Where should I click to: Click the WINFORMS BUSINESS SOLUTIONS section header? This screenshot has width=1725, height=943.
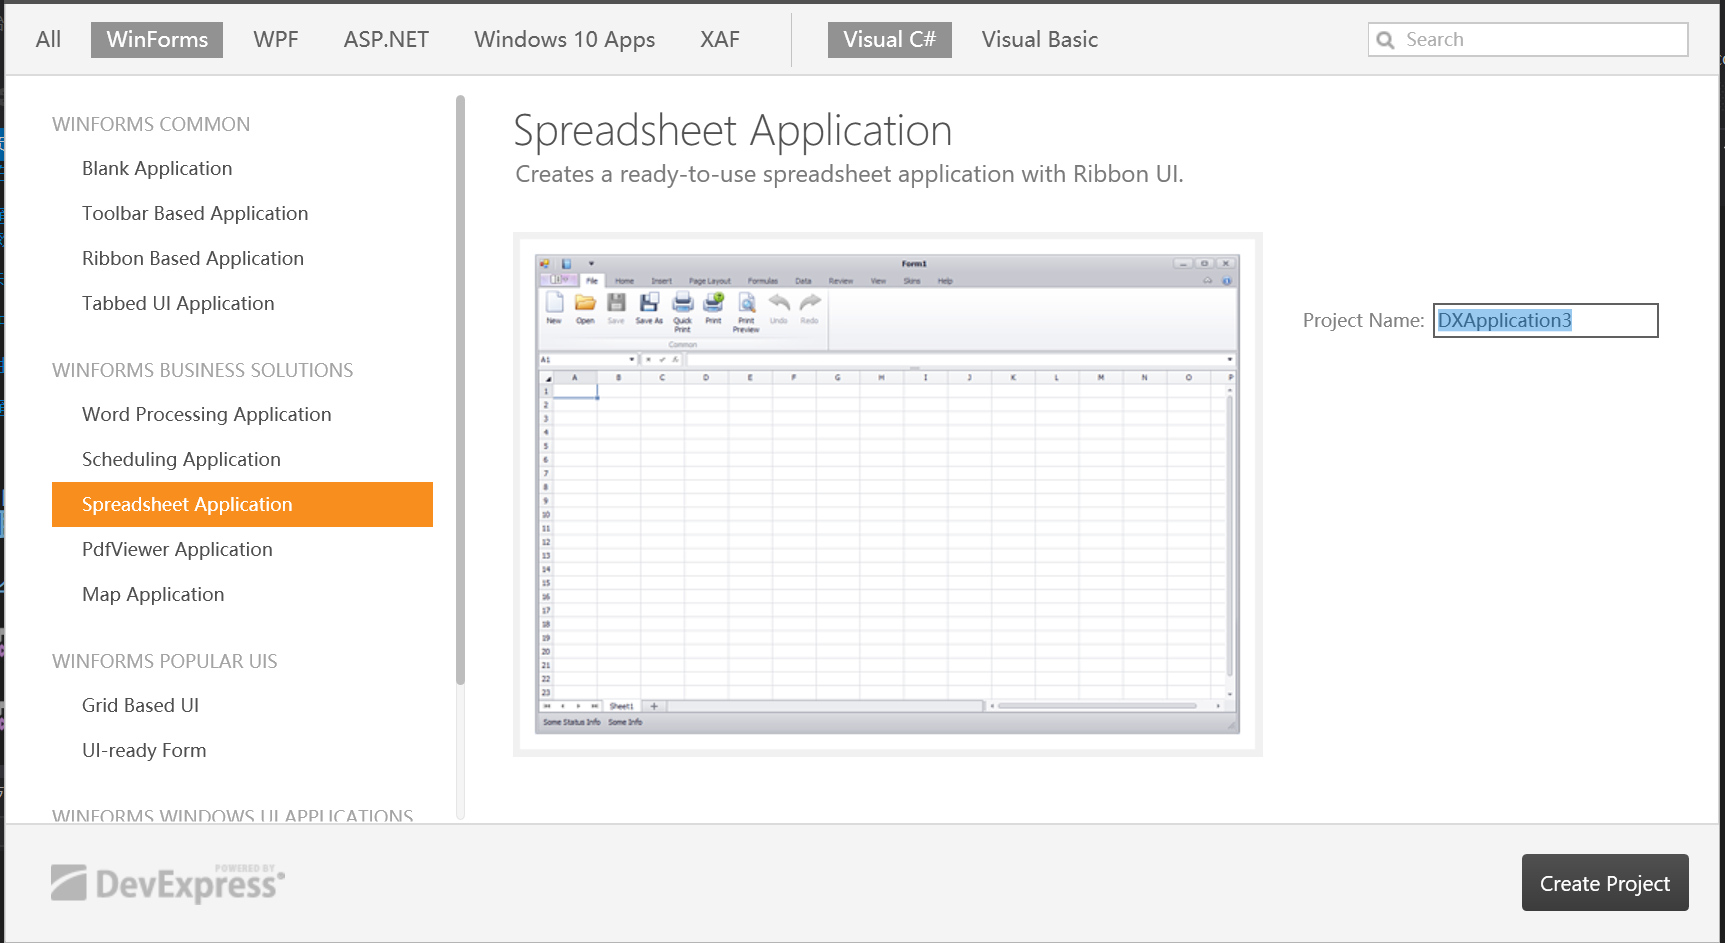pyautogui.click(x=203, y=370)
